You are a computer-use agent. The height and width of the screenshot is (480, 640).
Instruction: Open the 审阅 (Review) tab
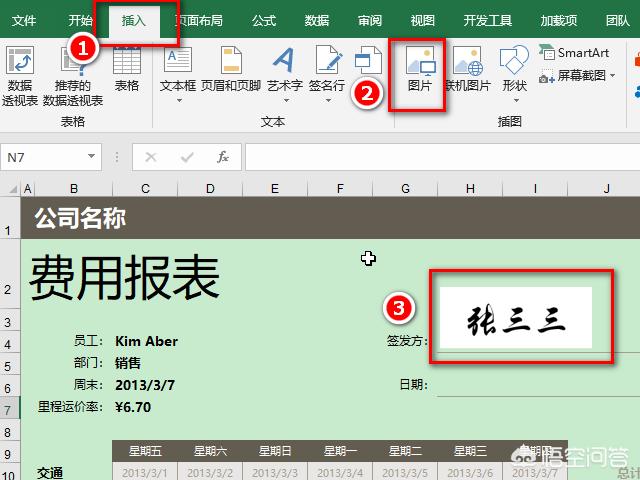click(370, 20)
